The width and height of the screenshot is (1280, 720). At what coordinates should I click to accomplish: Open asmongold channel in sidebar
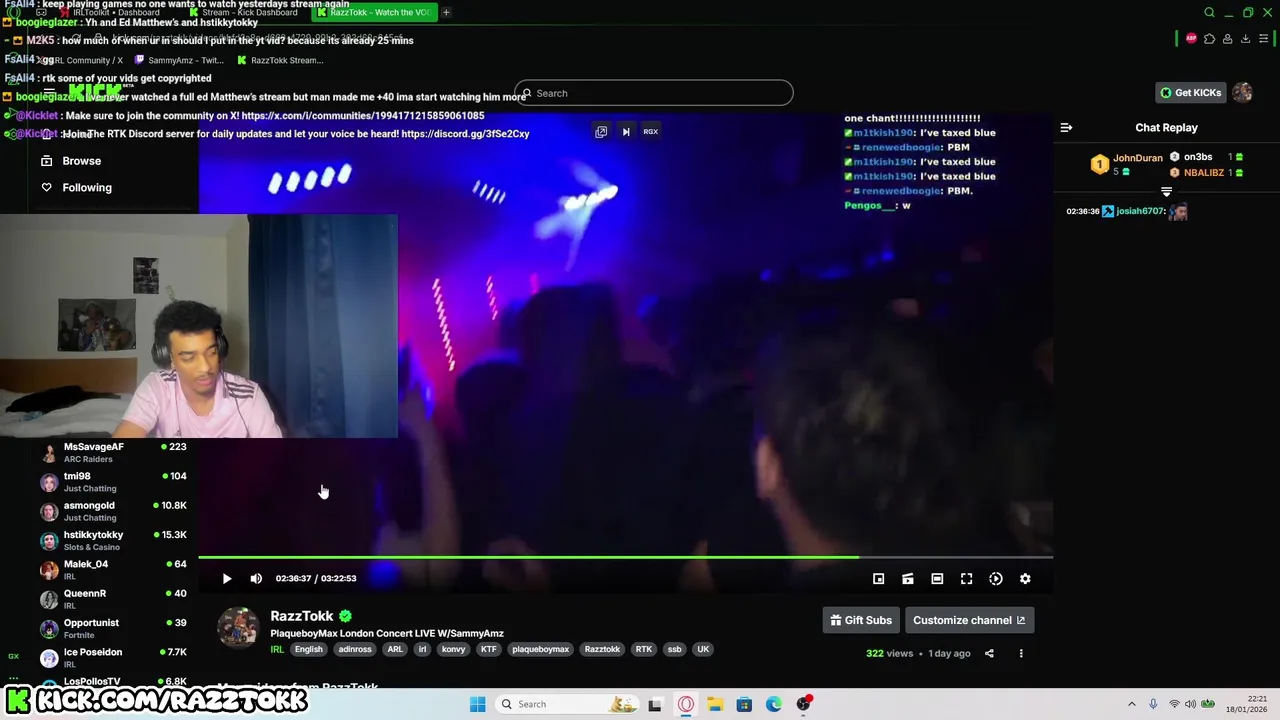[113, 511]
